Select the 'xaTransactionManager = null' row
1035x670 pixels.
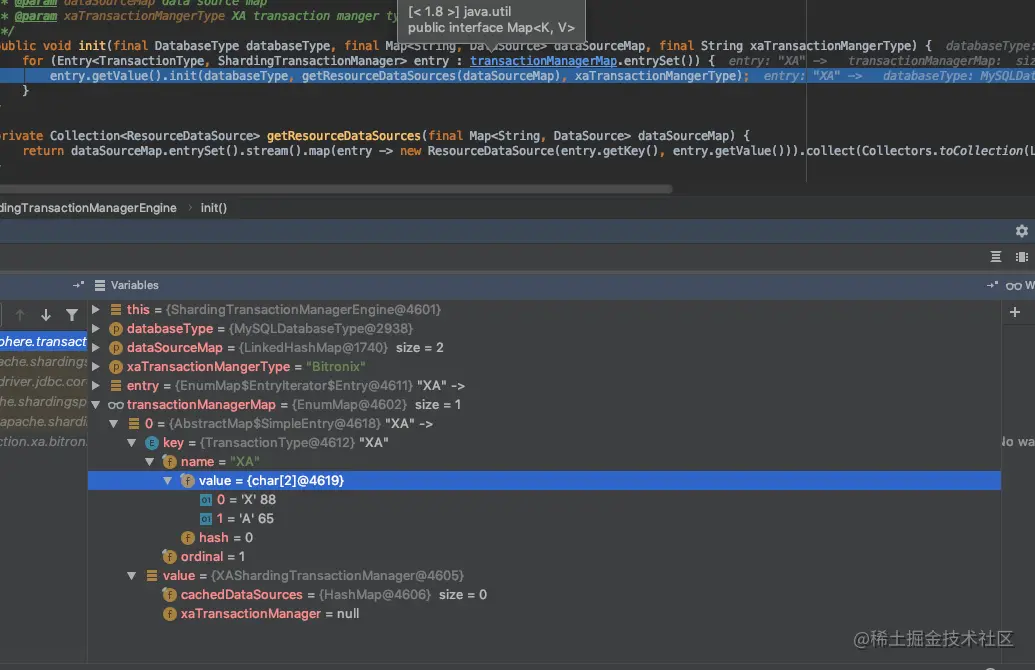click(544, 614)
